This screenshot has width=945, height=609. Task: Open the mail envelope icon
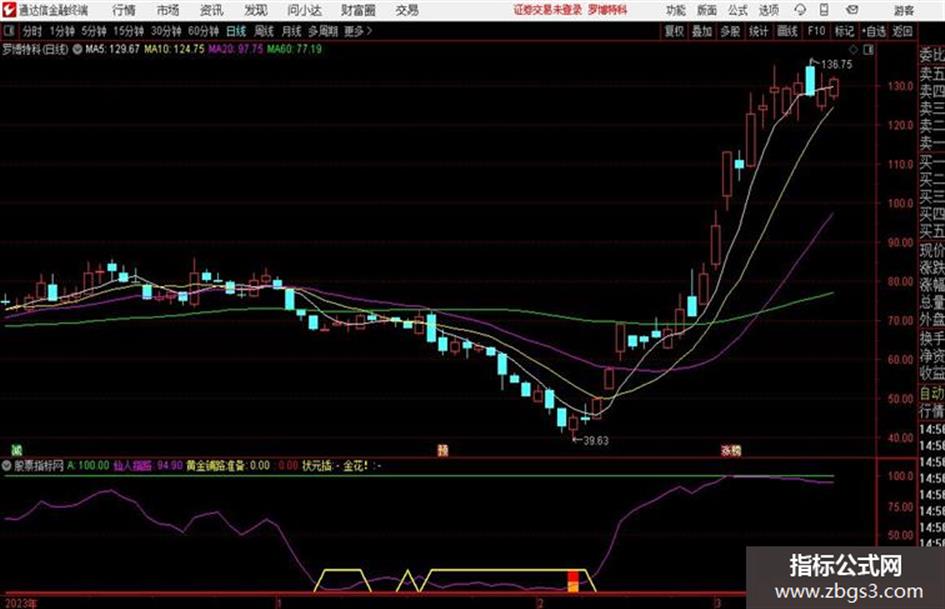click(852, 10)
